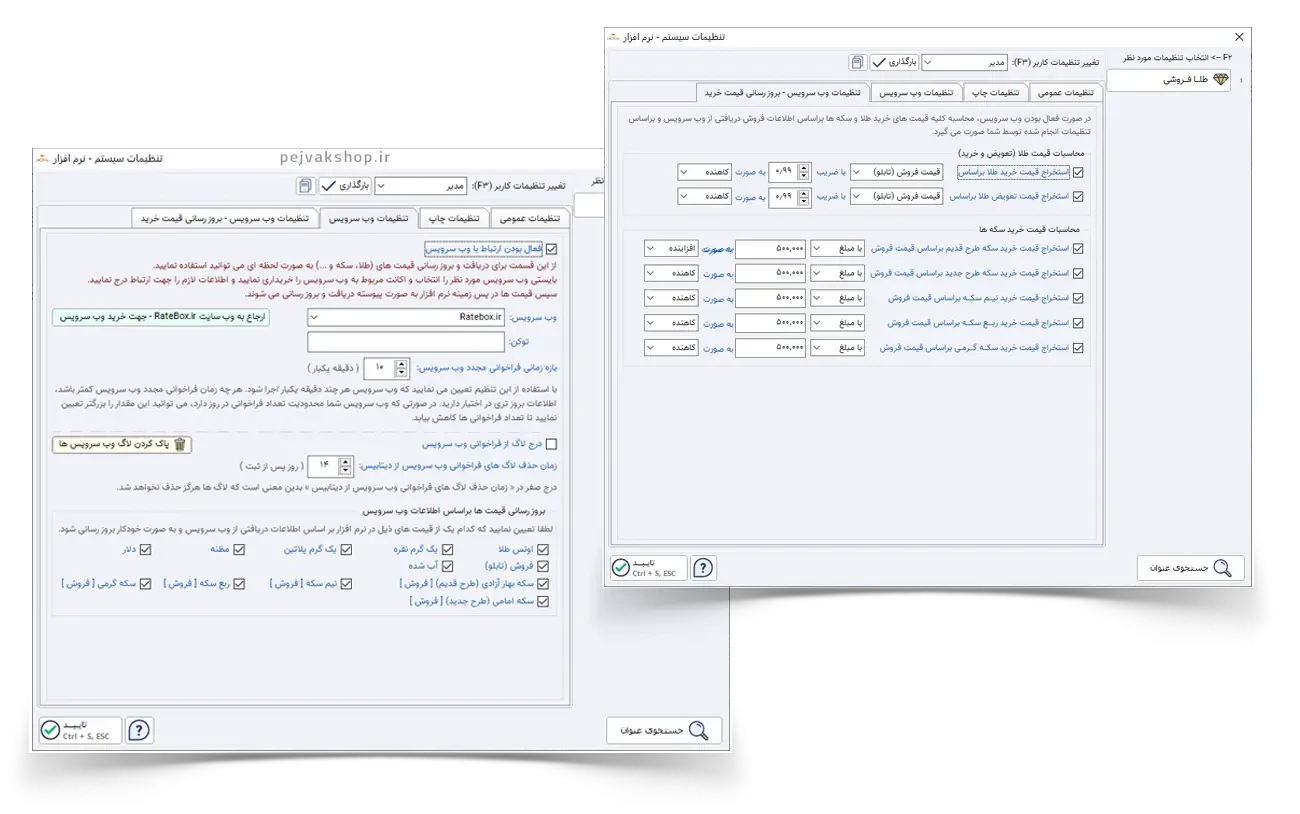Enable the درج لاگ از فراخوانی وب سرویس checkbox

pyautogui.click(x=553, y=445)
